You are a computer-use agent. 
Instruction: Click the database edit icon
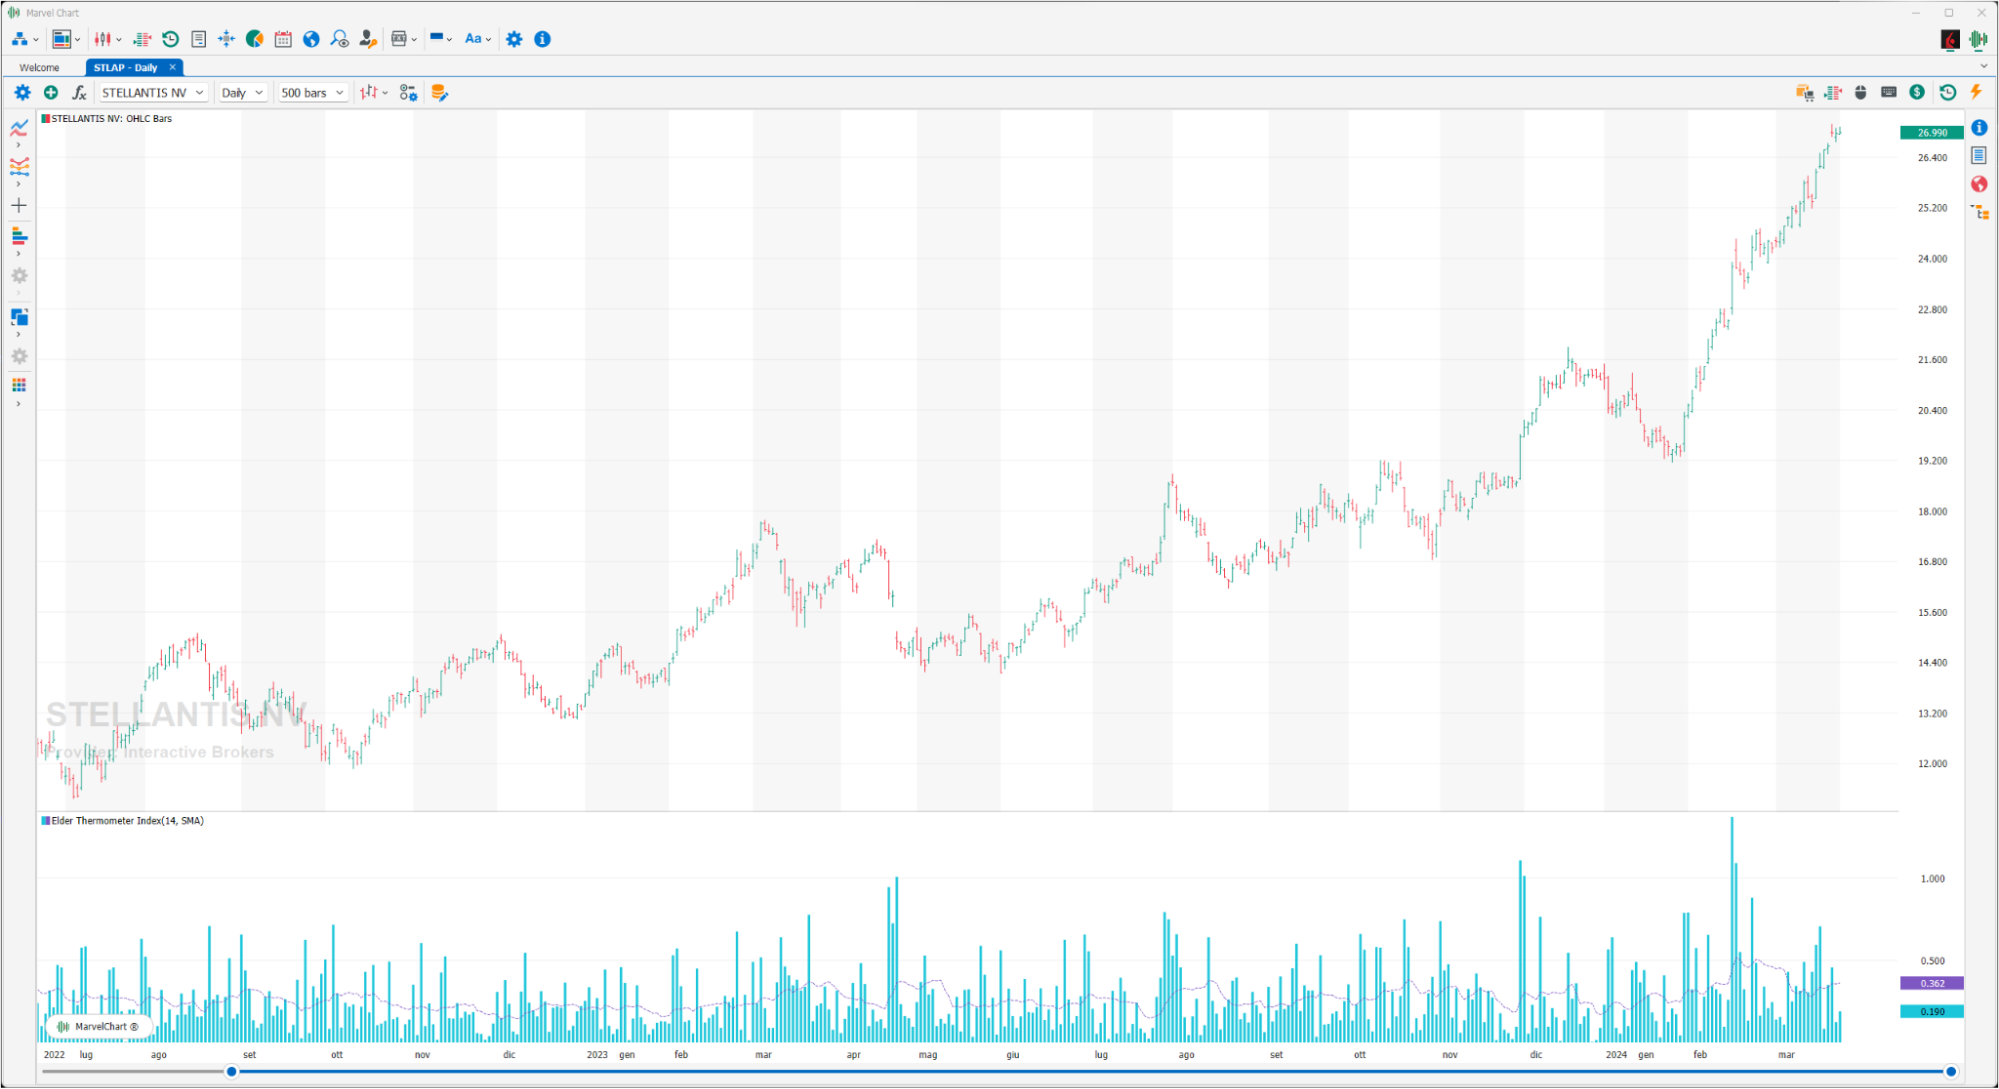(439, 93)
